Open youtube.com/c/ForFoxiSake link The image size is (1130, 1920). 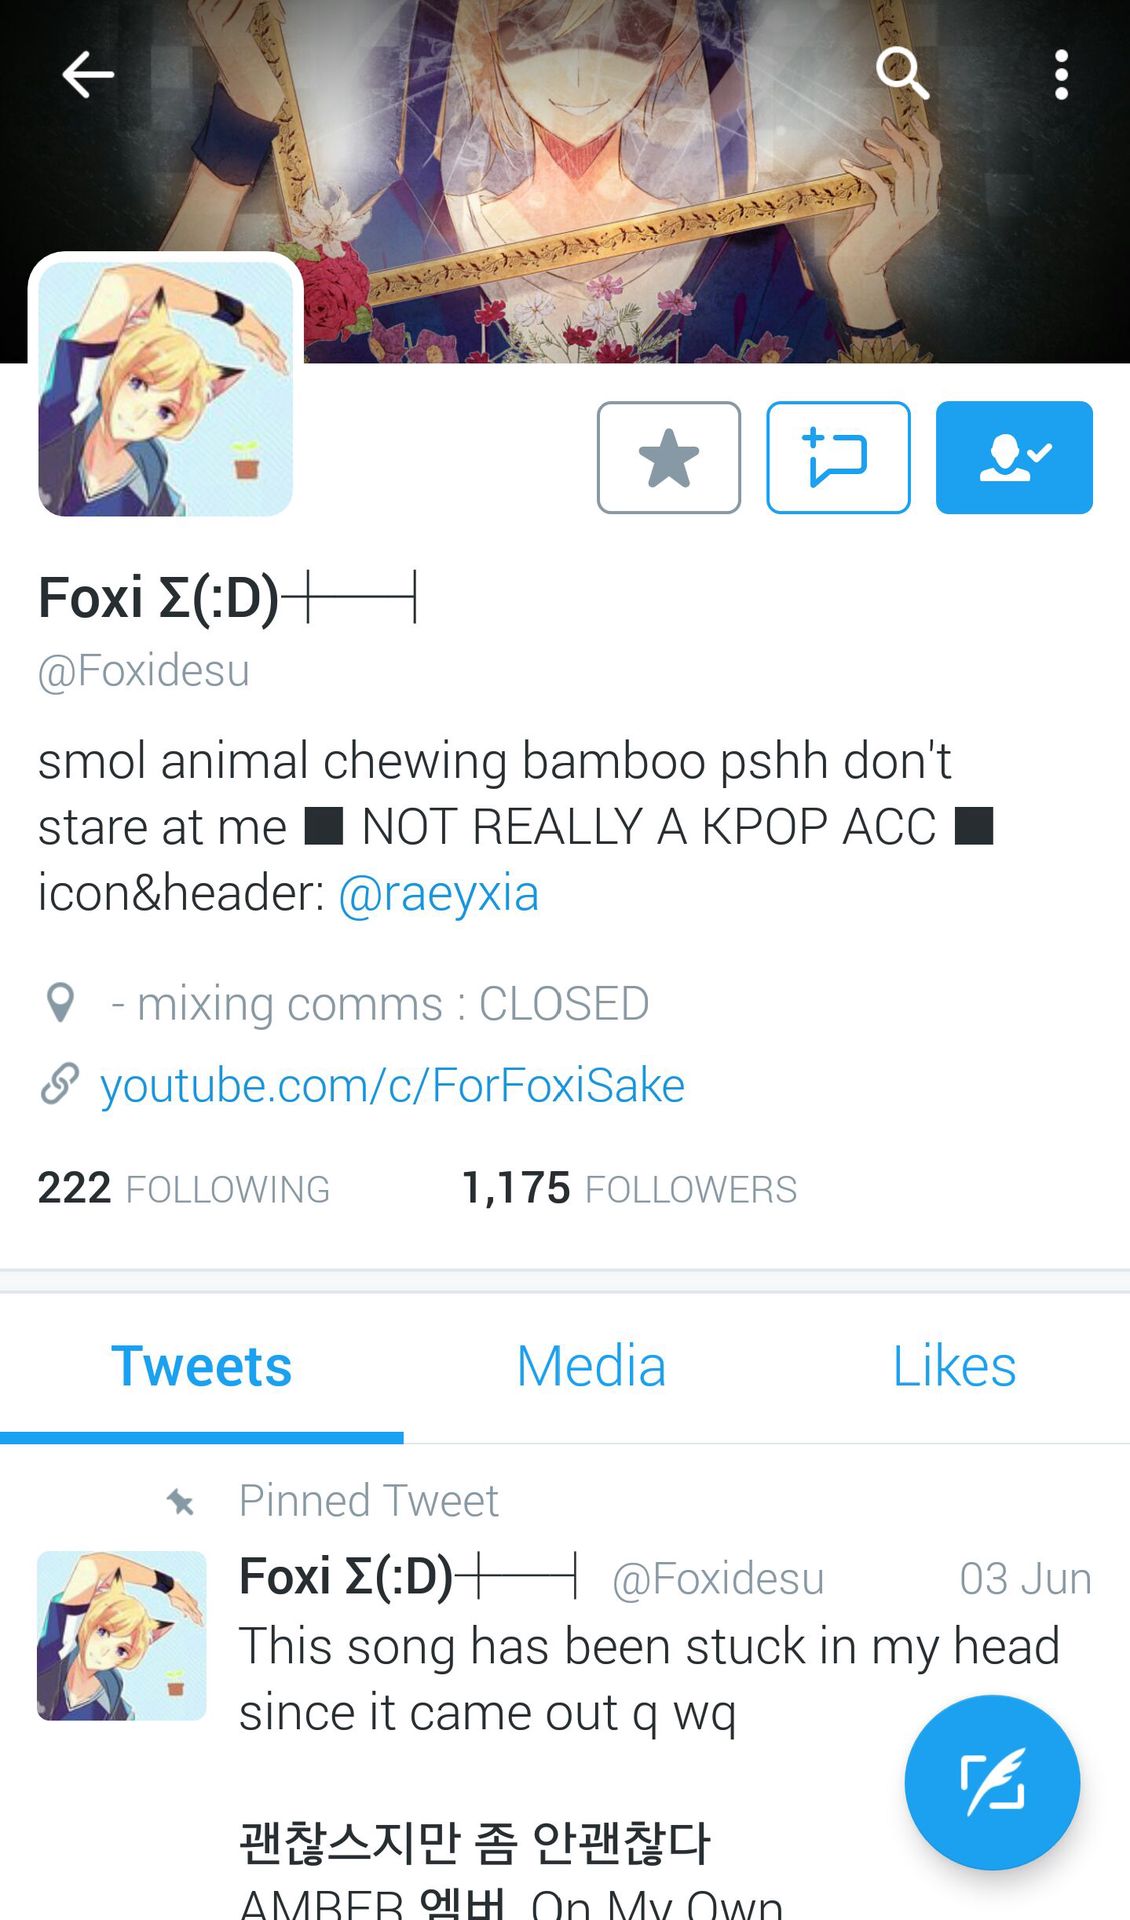point(392,1085)
